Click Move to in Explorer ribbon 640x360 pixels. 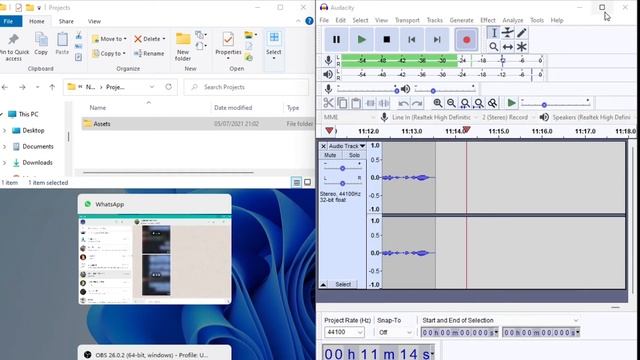(x=109, y=39)
